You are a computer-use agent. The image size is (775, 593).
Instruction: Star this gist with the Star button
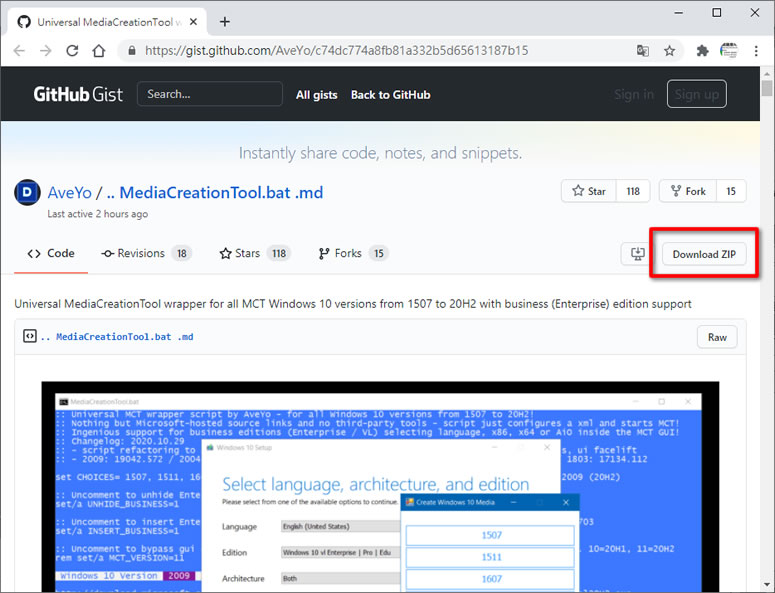point(589,191)
